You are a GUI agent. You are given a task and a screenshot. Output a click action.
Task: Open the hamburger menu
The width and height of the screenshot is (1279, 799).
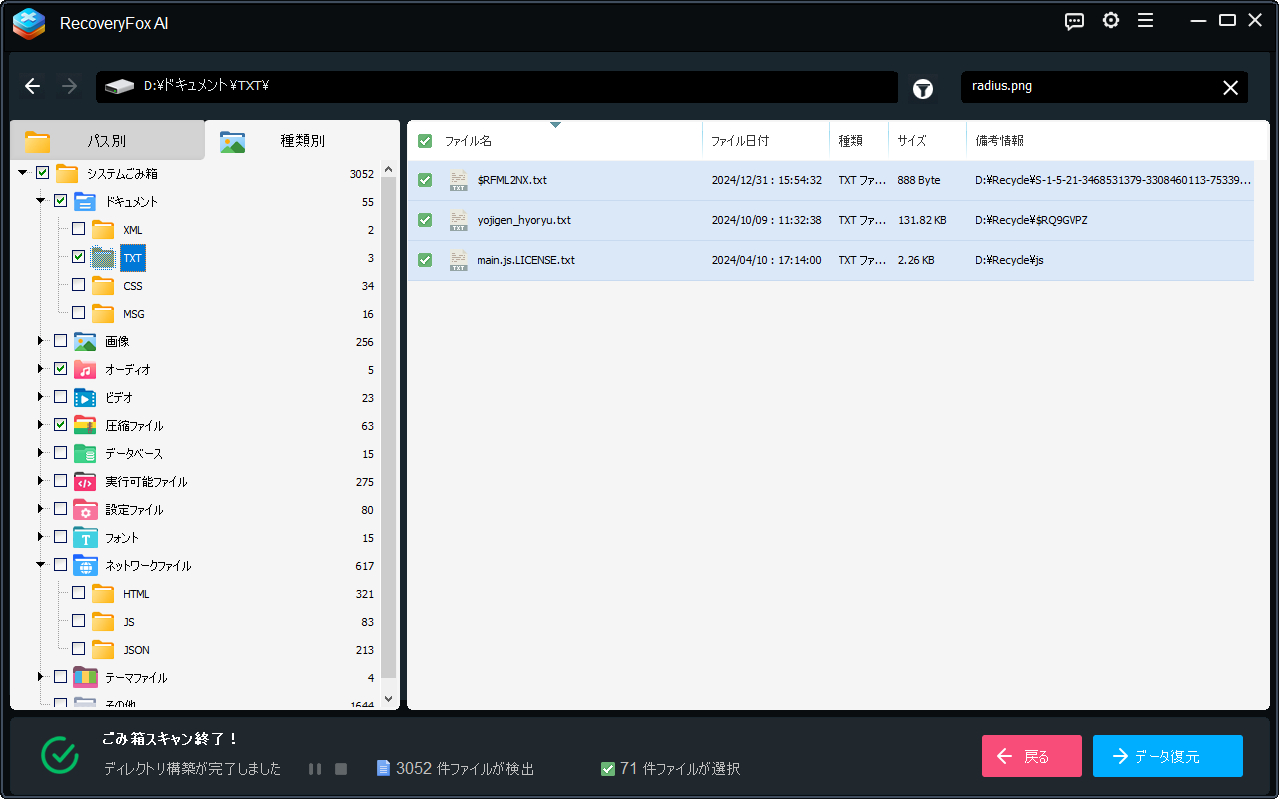(1146, 21)
